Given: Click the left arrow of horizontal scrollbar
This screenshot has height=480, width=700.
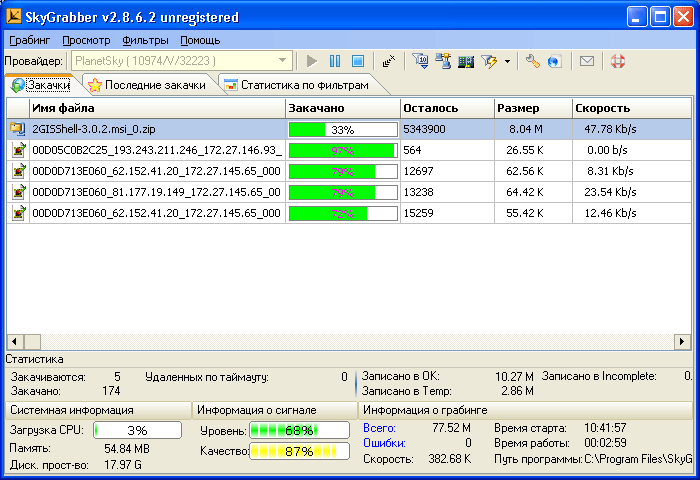Looking at the screenshot, I should pos(15,342).
